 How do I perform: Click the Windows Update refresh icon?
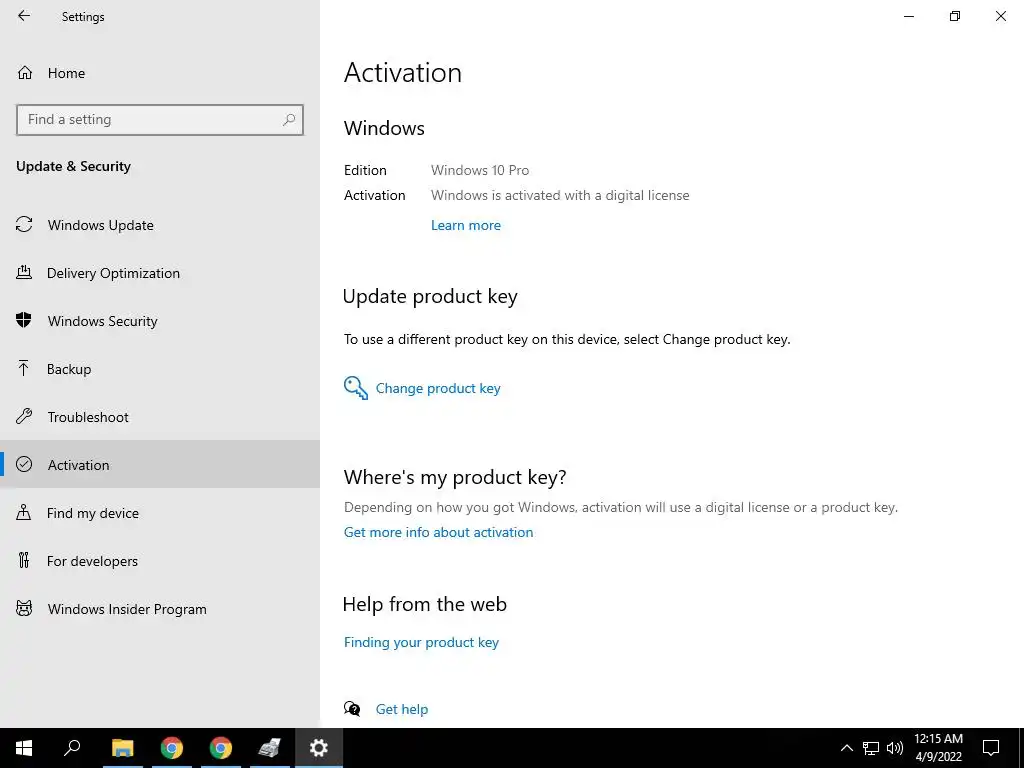(24, 225)
